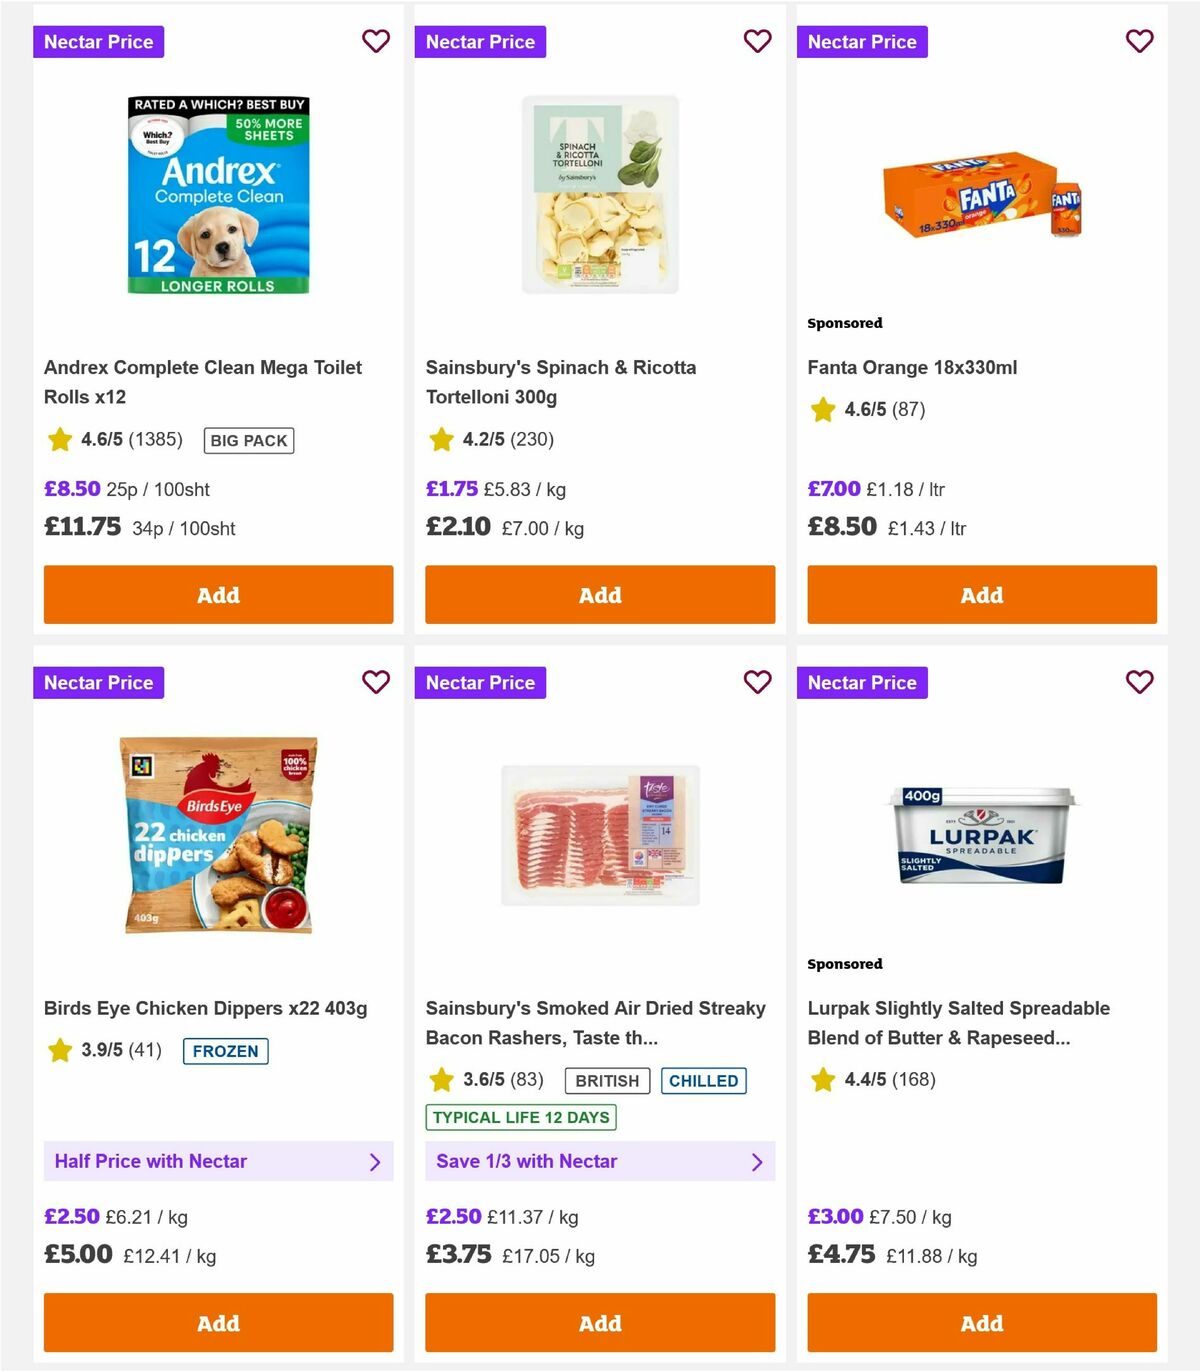This screenshot has width=1200, height=1372.
Task: Favourite the Spinach & Ricotta Tortelloni
Action: (x=758, y=41)
